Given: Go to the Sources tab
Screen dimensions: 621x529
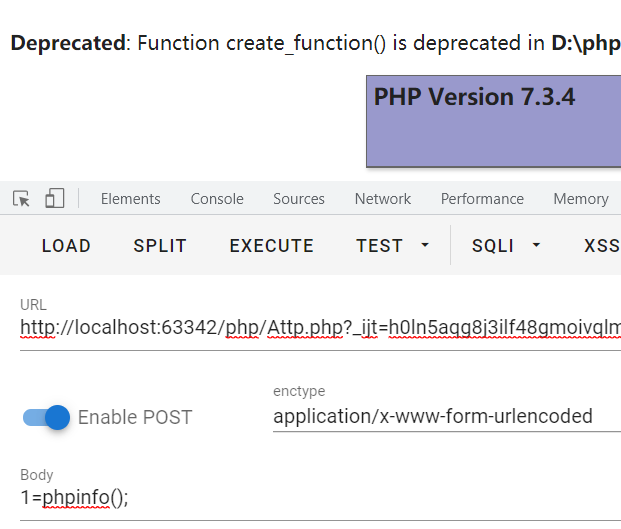Looking at the screenshot, I should tap(299, 199).
